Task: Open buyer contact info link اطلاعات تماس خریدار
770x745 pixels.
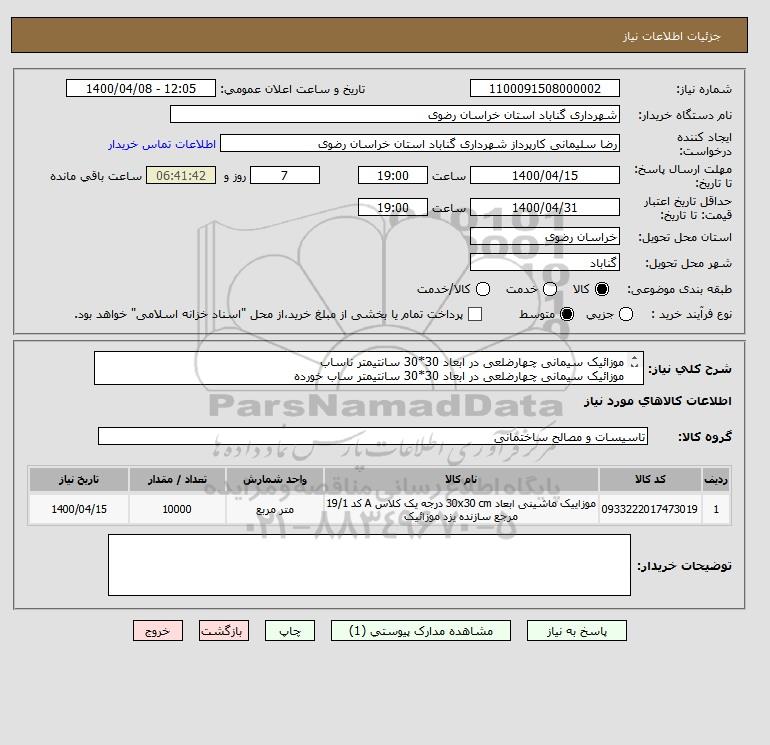Action: coord(162,144)
